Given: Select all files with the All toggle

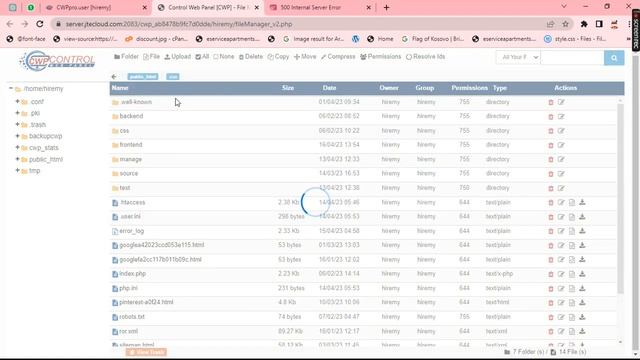Looking at the screenshot, I should [x=202, y=57].
